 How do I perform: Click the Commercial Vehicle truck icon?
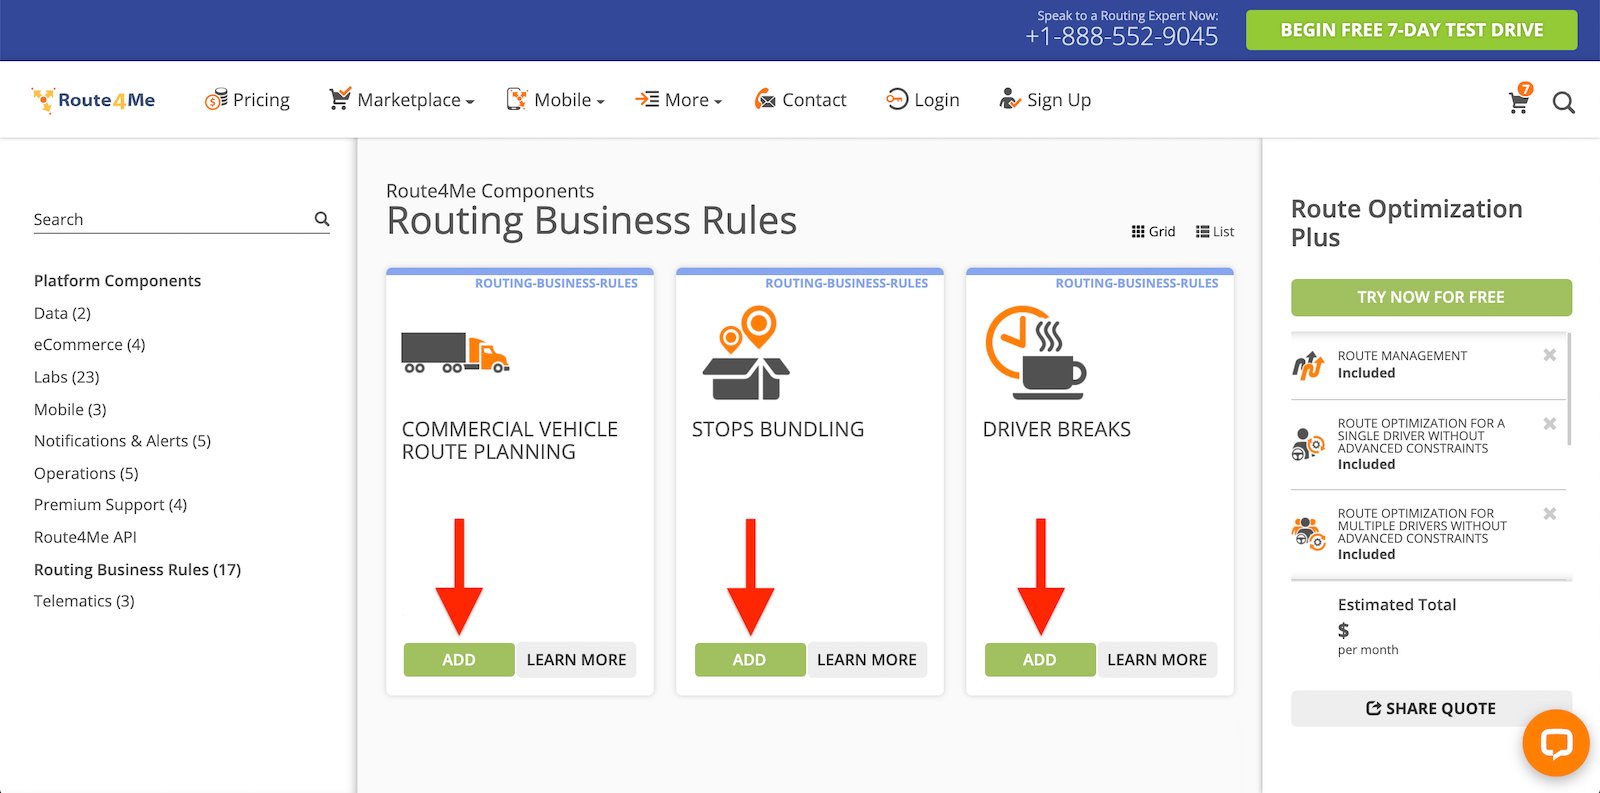(x=455, y=352)
